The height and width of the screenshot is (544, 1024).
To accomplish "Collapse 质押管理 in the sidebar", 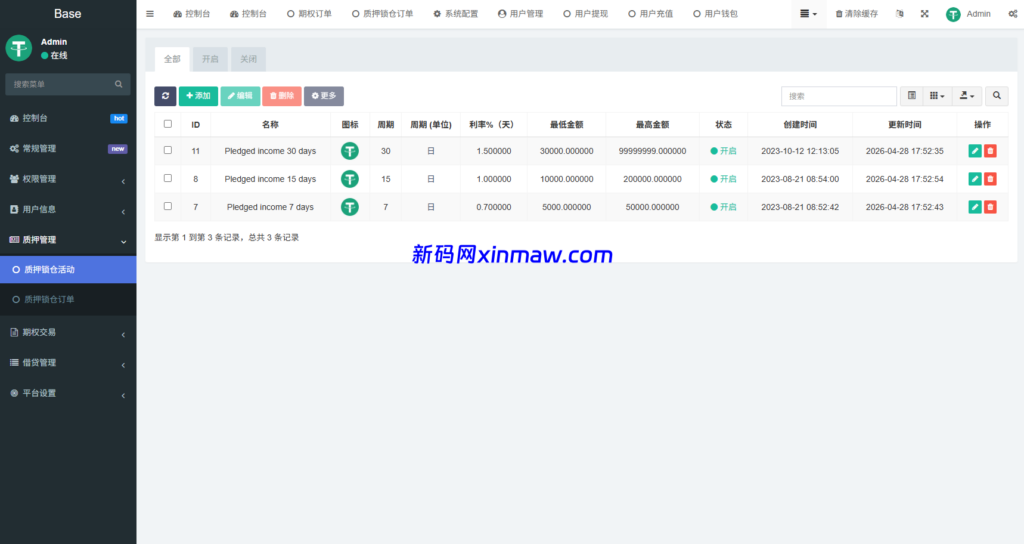I will coord(68,240).
